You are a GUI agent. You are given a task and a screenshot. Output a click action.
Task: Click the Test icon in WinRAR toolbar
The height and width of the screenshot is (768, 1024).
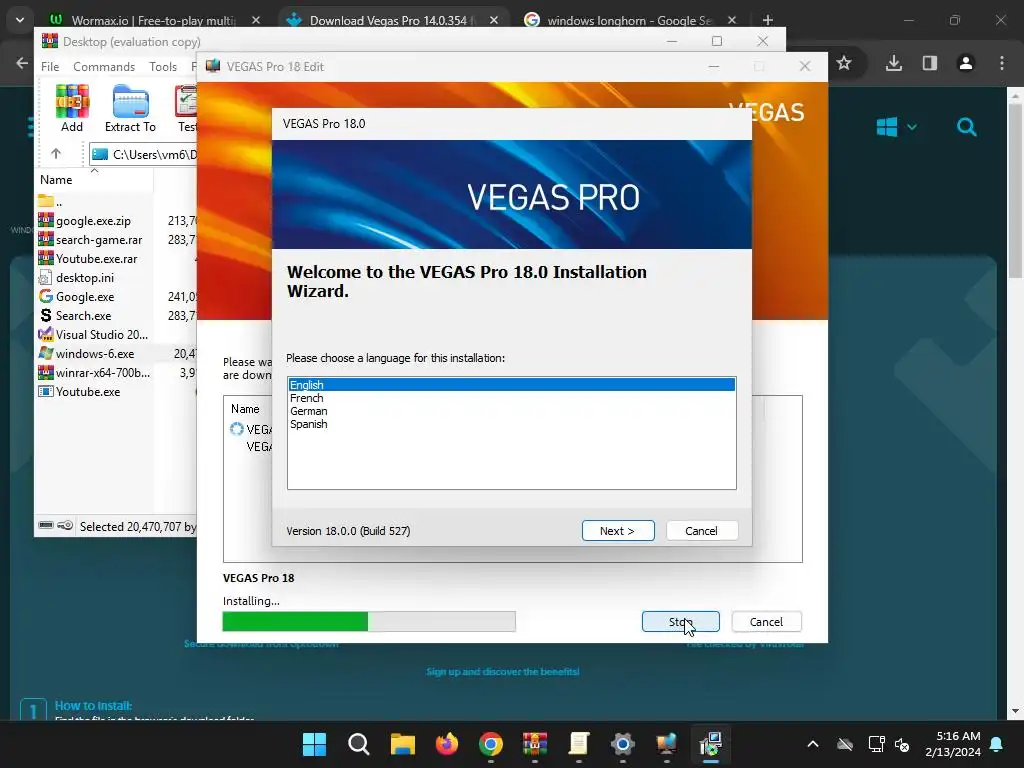pos(186,108)
